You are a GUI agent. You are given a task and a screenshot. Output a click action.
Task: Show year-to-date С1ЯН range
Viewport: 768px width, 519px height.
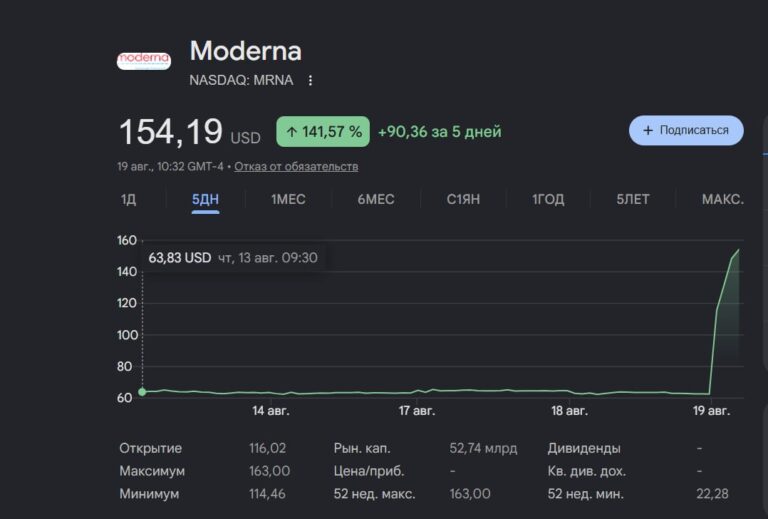[463, 199]
